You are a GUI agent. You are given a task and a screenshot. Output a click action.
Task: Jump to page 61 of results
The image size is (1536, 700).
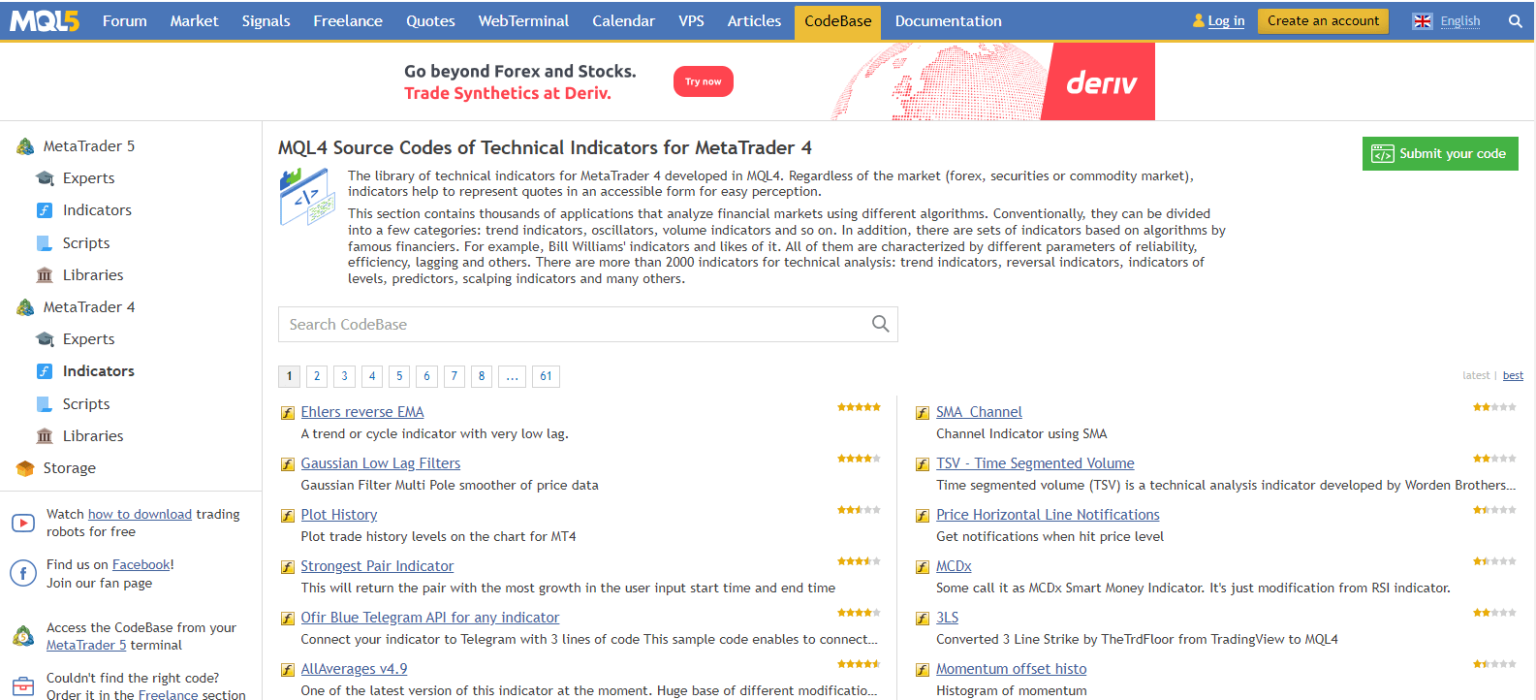[545, 375]
